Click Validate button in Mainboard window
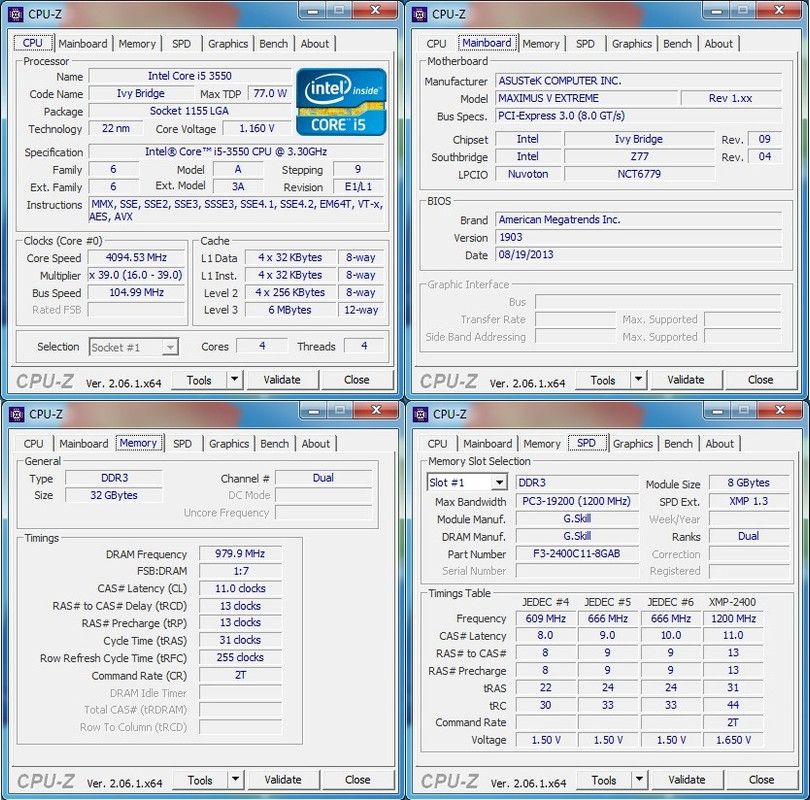Viewport: 810px width, 800px height. [686, 380]
